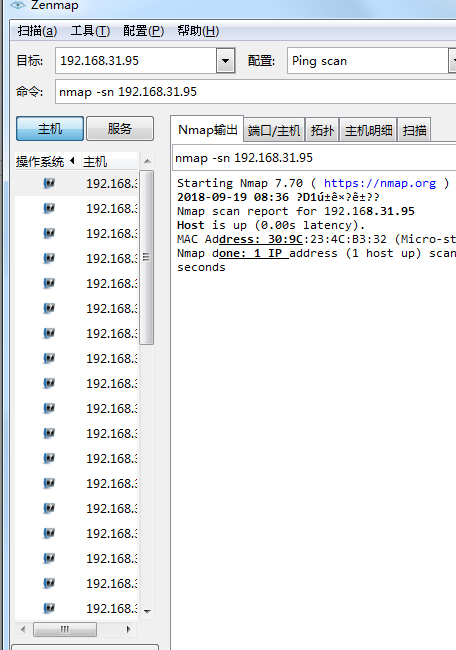Sort hosts by the 主机 column header
This screenshot has width=456, height=650.
(x=109, y=161)
